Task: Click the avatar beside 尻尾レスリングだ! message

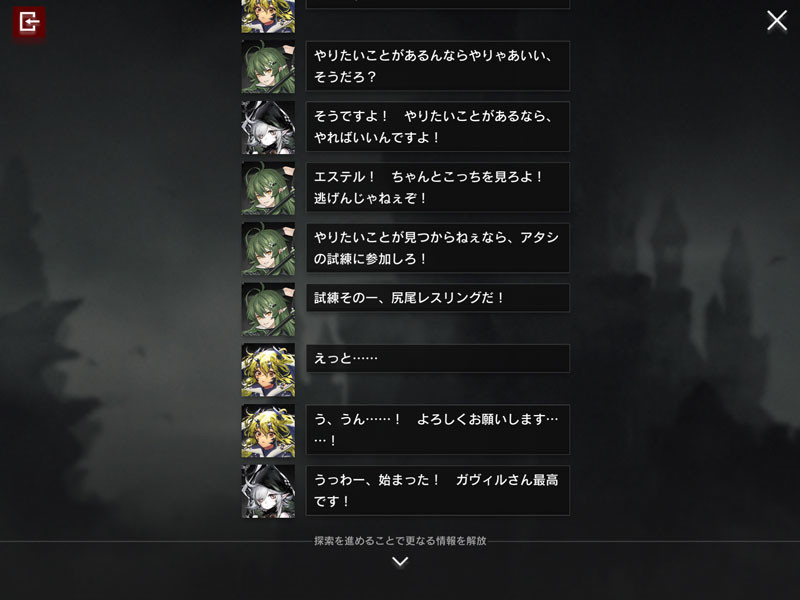Action: [268, 309]
